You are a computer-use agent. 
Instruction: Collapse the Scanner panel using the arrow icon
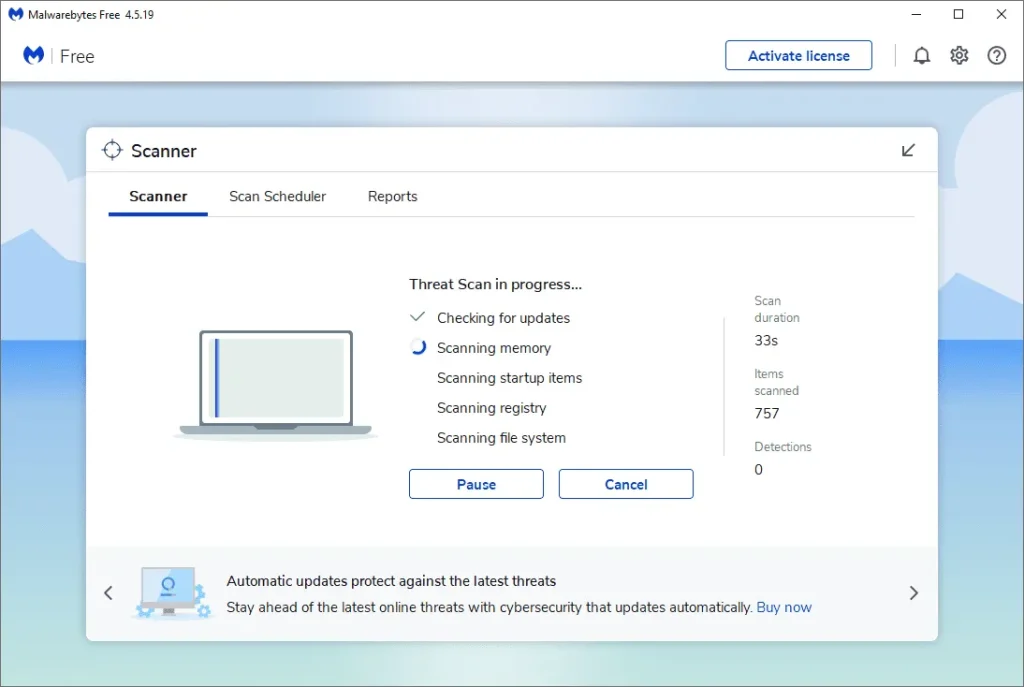pyautogui.click(x=908, y=150)
